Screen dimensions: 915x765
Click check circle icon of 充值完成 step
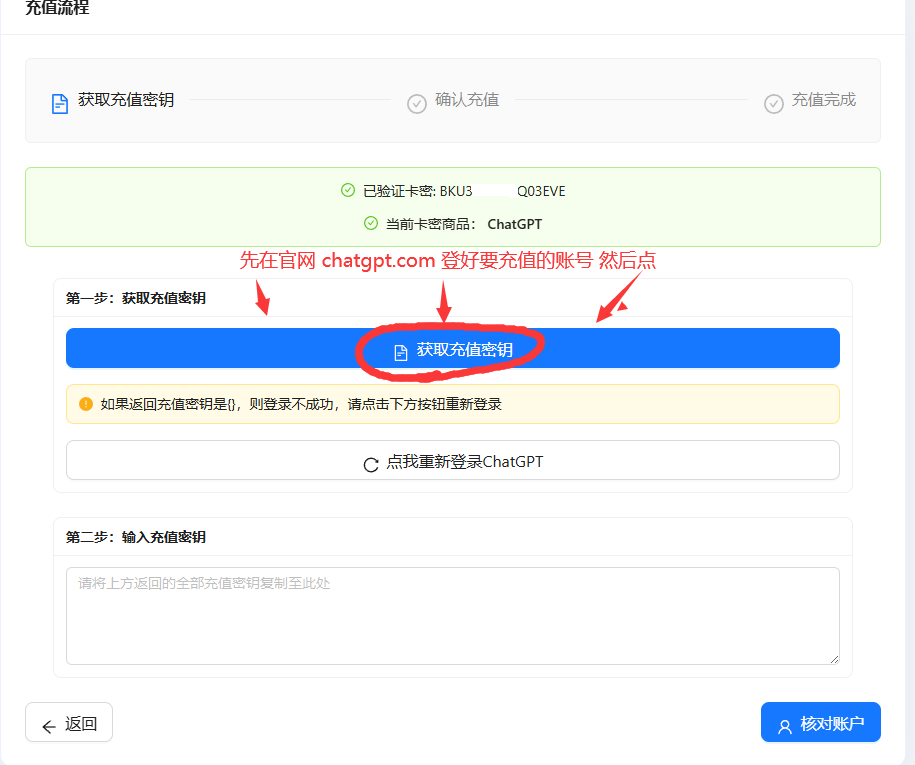click(774, 104)
